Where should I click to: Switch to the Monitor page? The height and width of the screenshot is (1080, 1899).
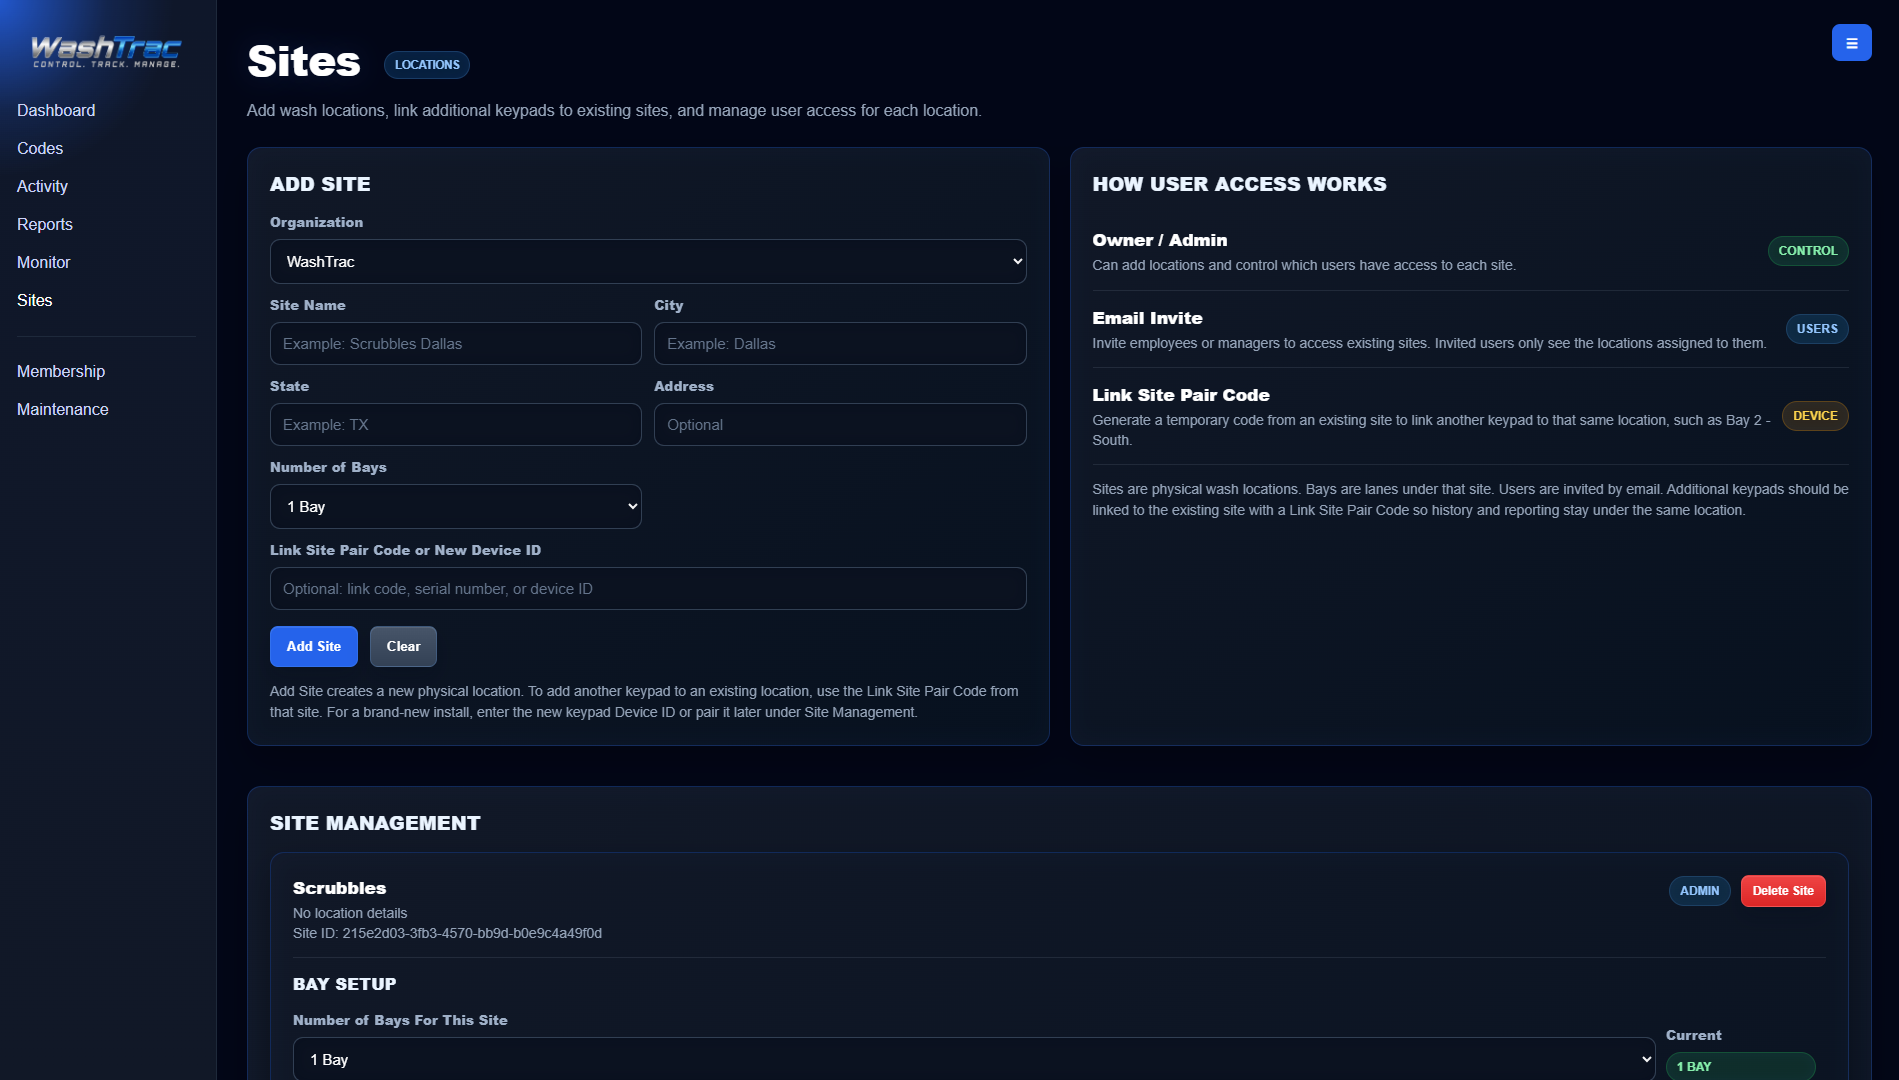click(x=44, y=262)
